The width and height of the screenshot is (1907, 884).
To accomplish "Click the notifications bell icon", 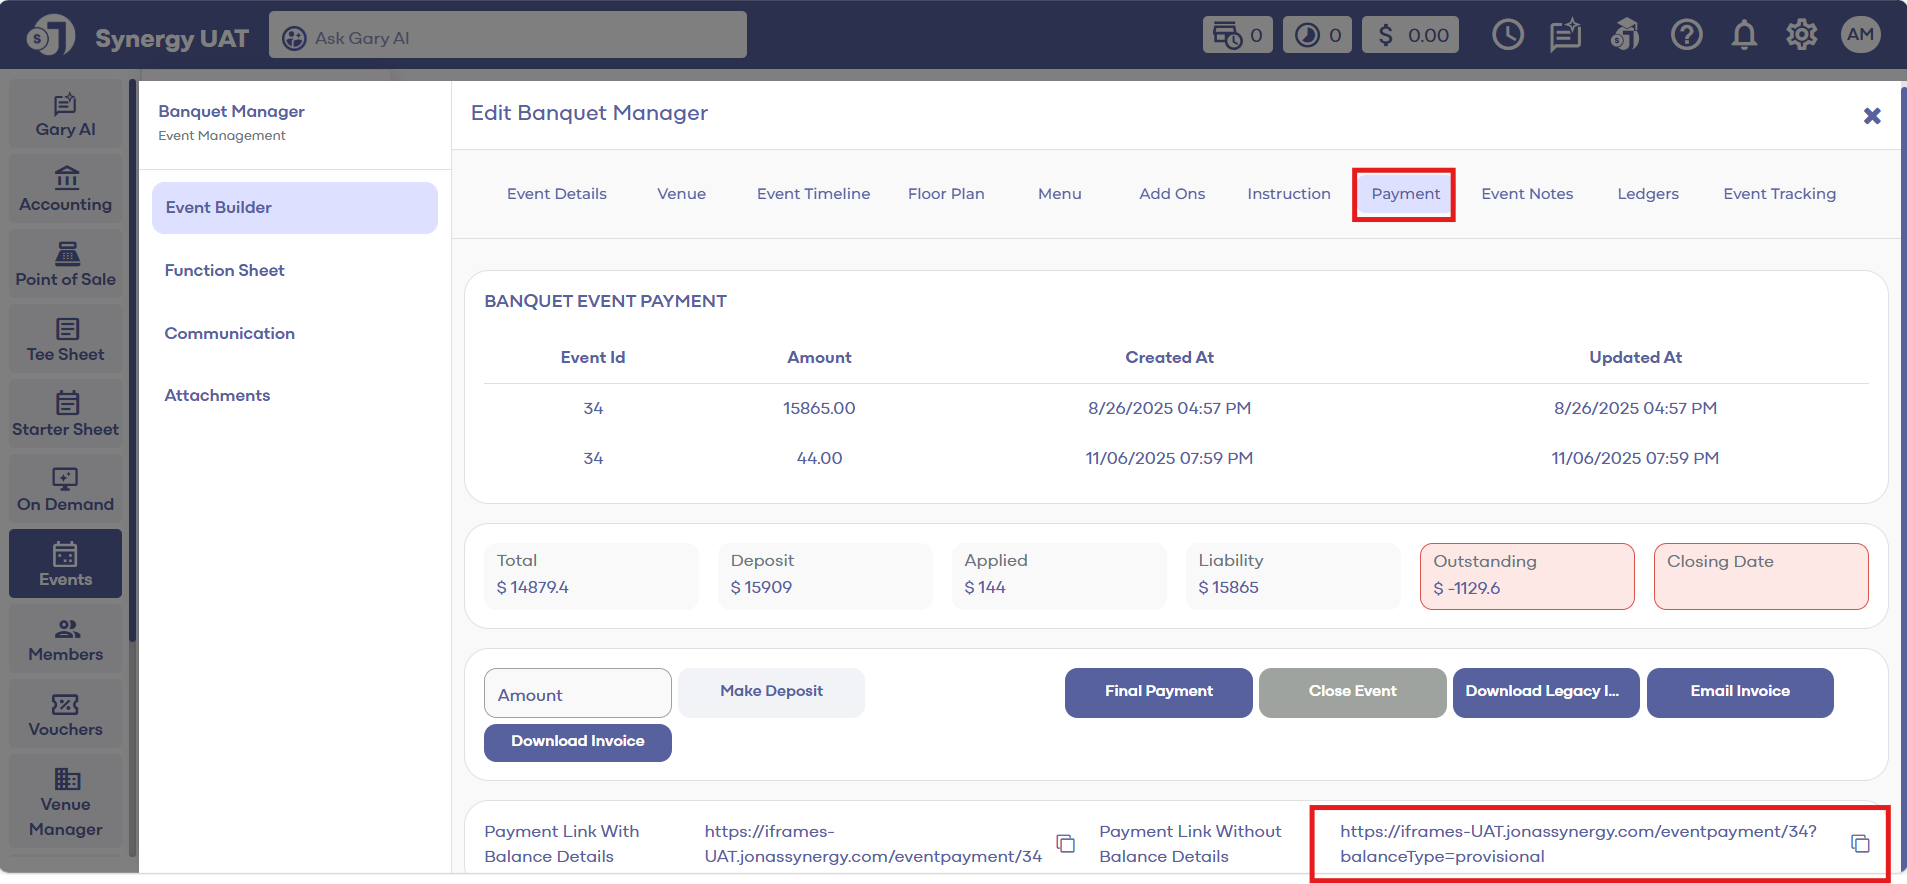I will click(x=1744, y=36).
